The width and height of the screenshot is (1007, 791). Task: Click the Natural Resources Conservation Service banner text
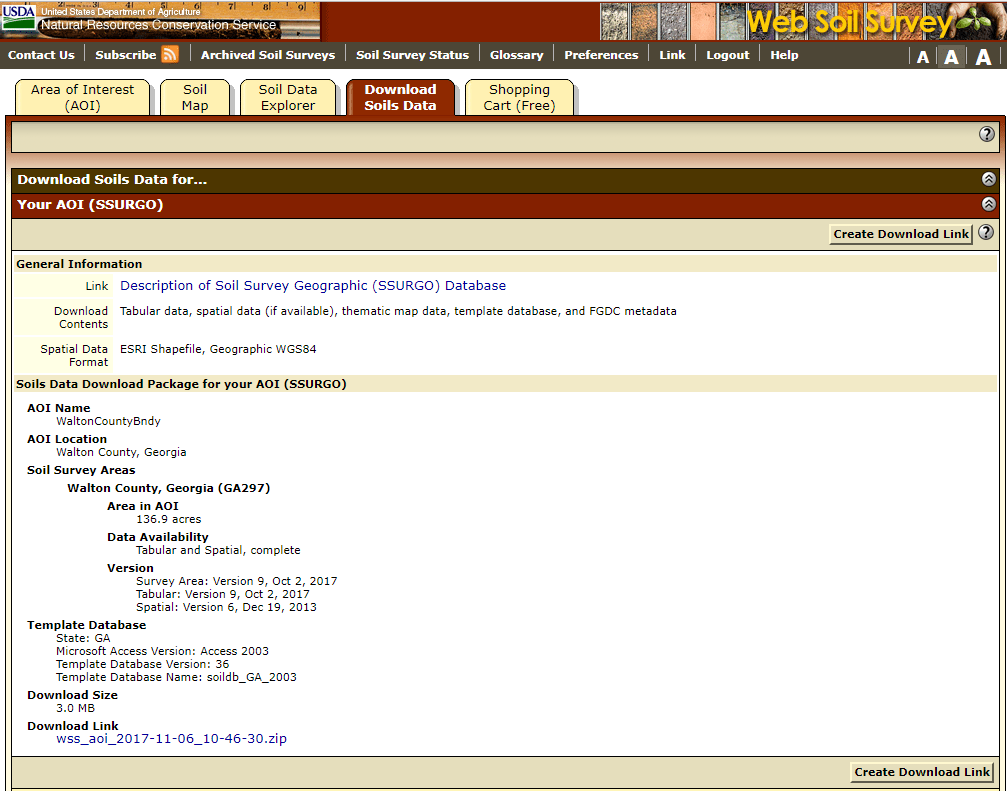coord(159,25)
